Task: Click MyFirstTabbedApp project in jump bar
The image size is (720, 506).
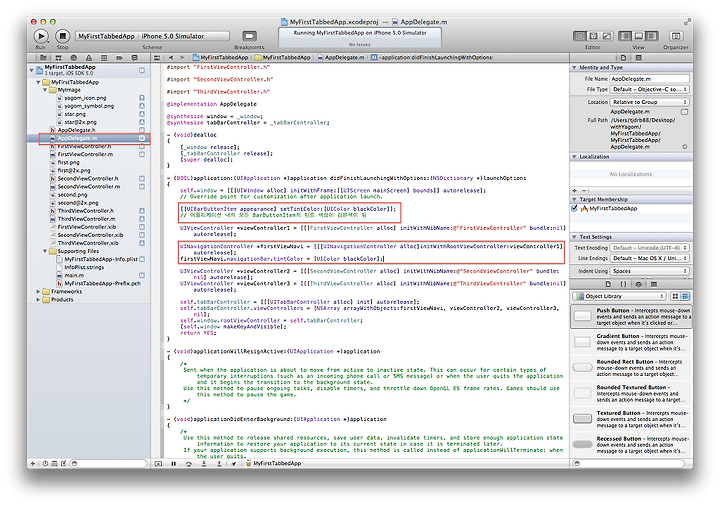Action: click(x=220, y=58)
